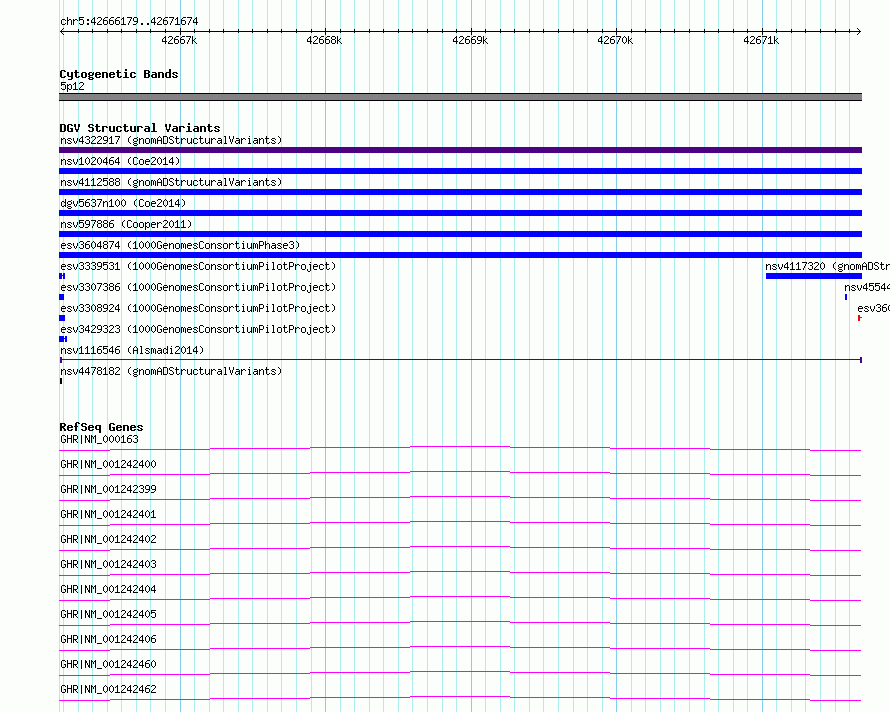The width and height of the screenshot is (890, 712).
Task: Select transcript GHR|NM_001242406
Action: (x=108, y=639)
